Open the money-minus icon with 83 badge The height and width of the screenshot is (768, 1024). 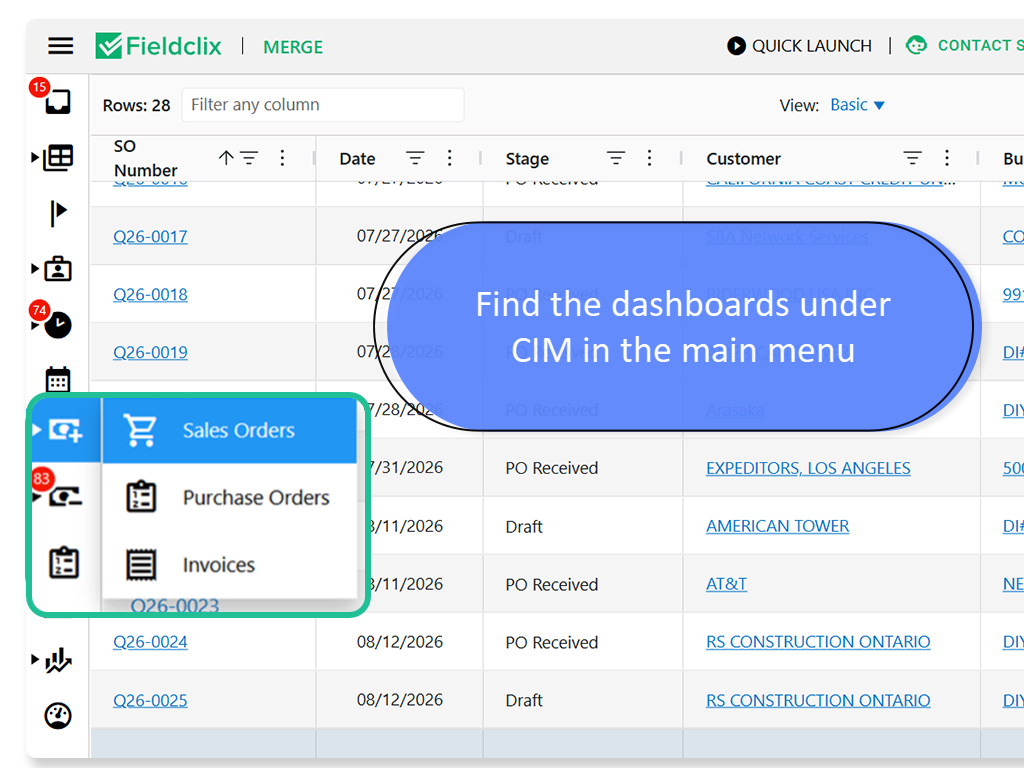[x=65, y=497]
